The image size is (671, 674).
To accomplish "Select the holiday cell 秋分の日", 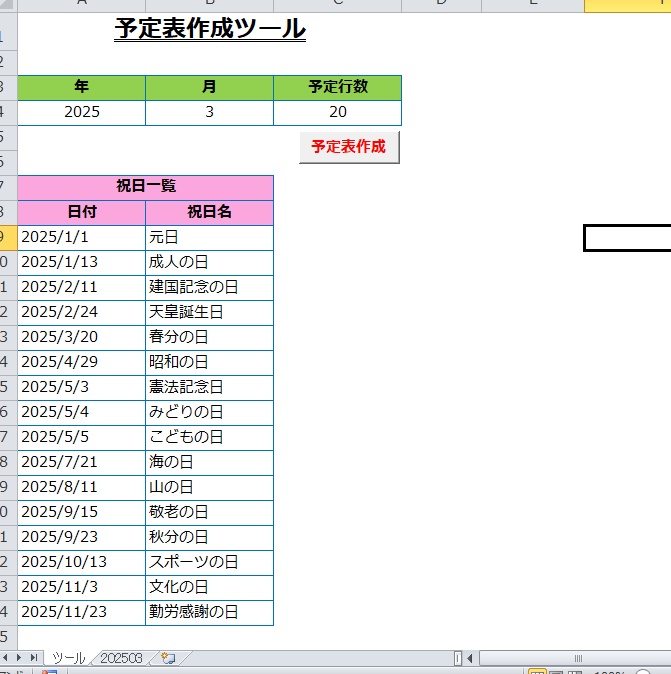I will (209, 537).
